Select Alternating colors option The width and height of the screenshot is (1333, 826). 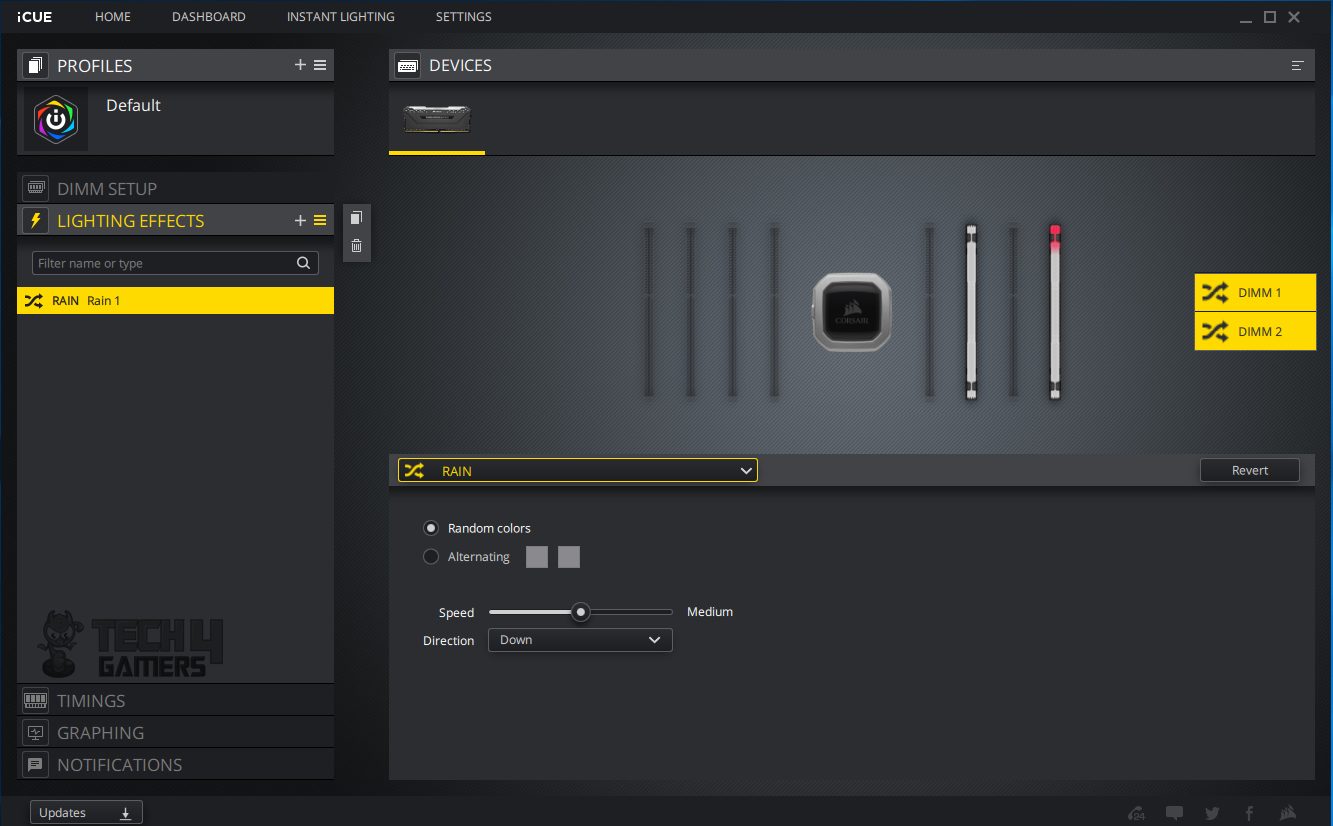pos(431,557)
